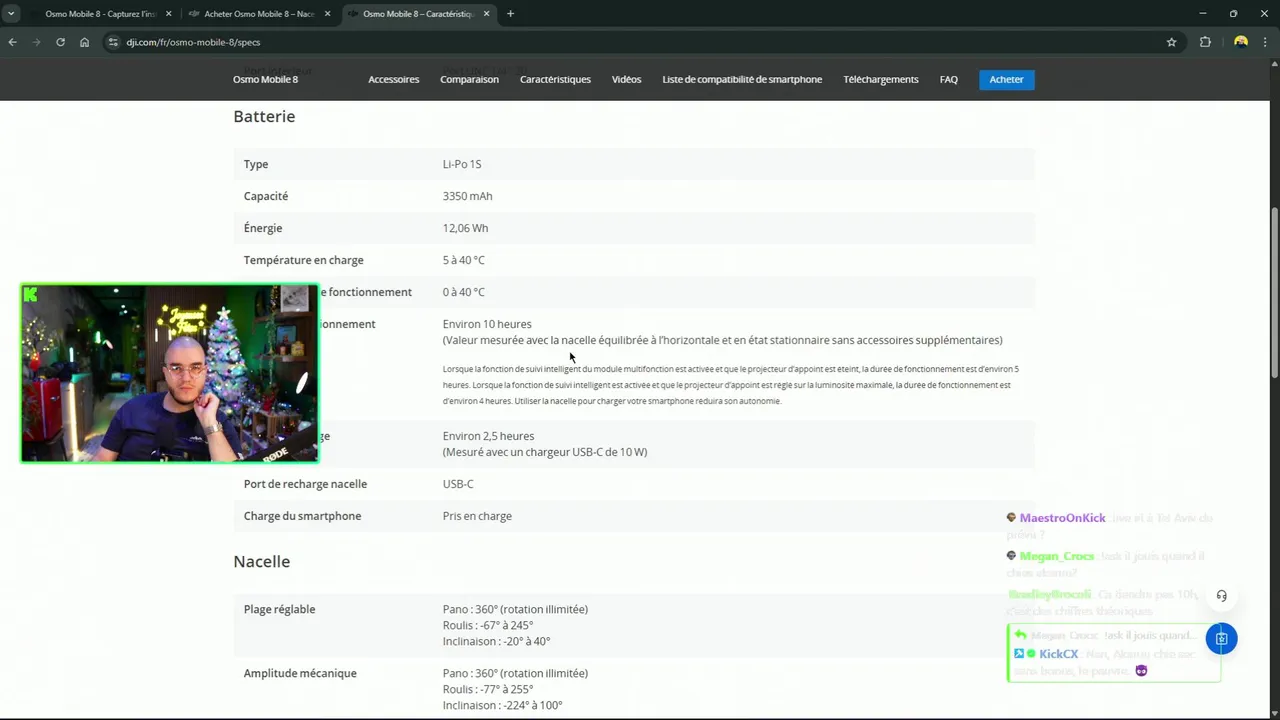This screenshot has width=1280, height=720.
Task: Select the 'Osmo Mobile 8 – Caractéristiques' tab
Action: [418, 14]
